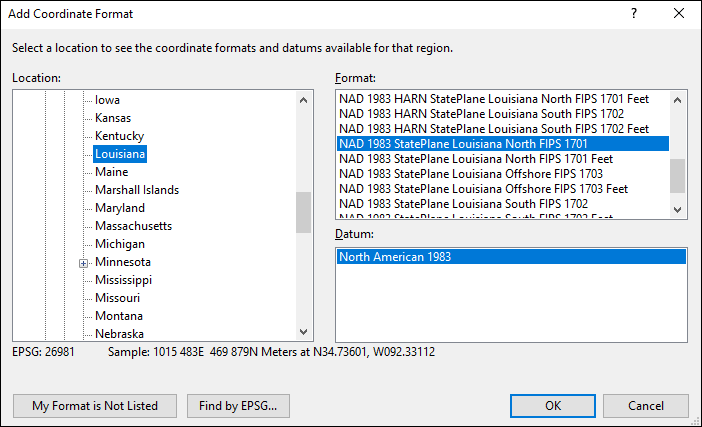702x427 pixels.
Task: Click Format list scroll down arrow
Action: tap(677, 209)
